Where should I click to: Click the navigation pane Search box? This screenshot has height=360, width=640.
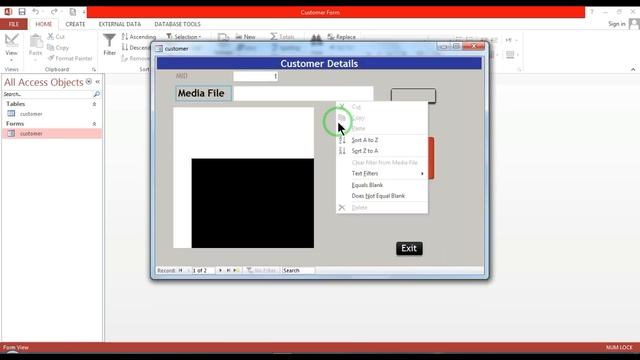[x=47, y=94]
